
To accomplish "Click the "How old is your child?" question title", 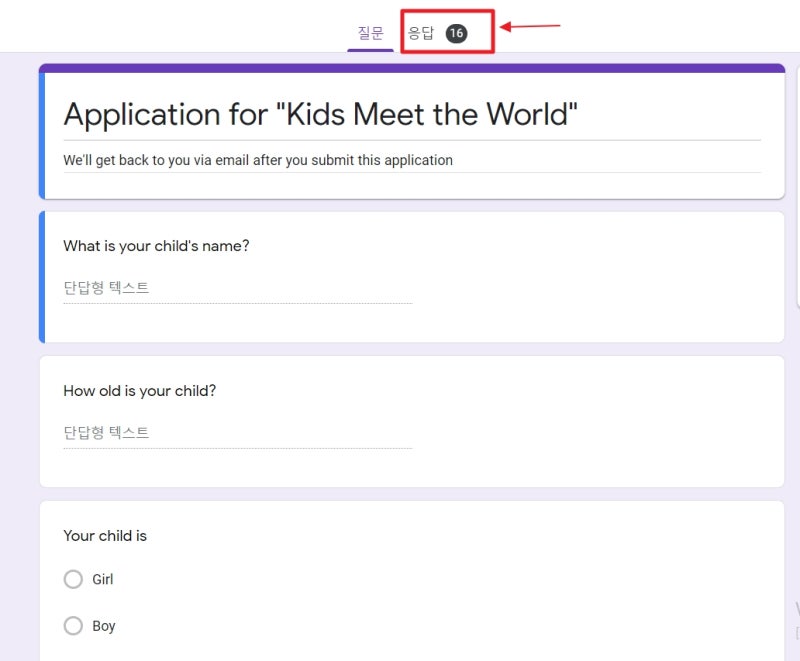I will pyautogui.click(x=139, y=391).
